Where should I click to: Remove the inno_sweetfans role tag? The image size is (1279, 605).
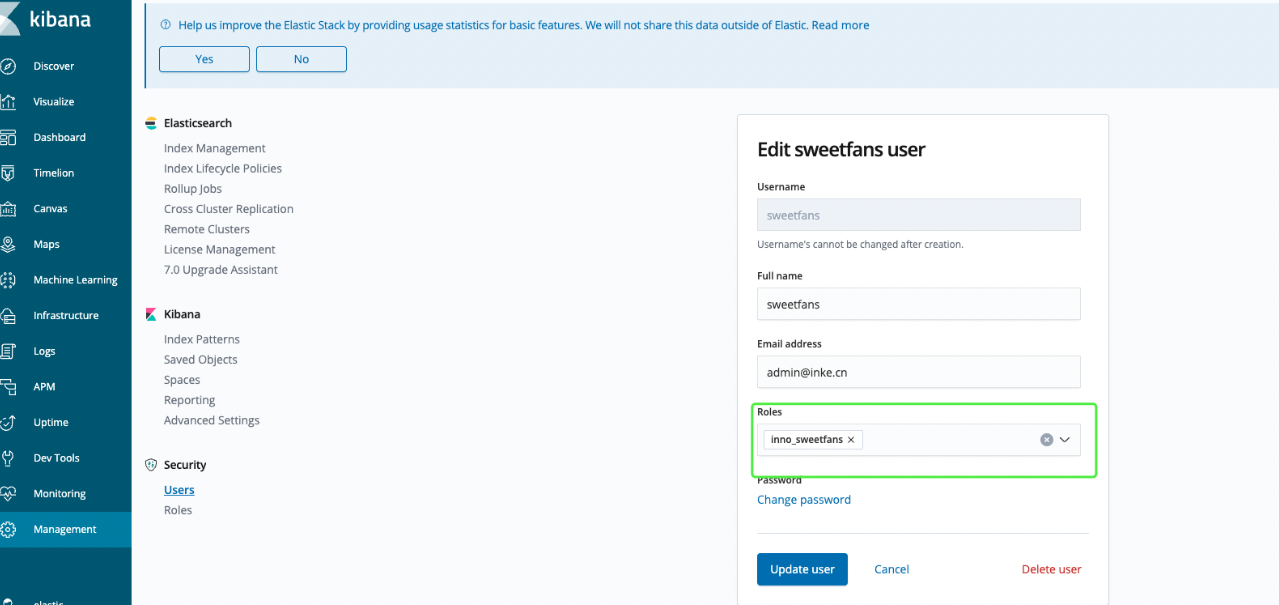tap(851, 440)
